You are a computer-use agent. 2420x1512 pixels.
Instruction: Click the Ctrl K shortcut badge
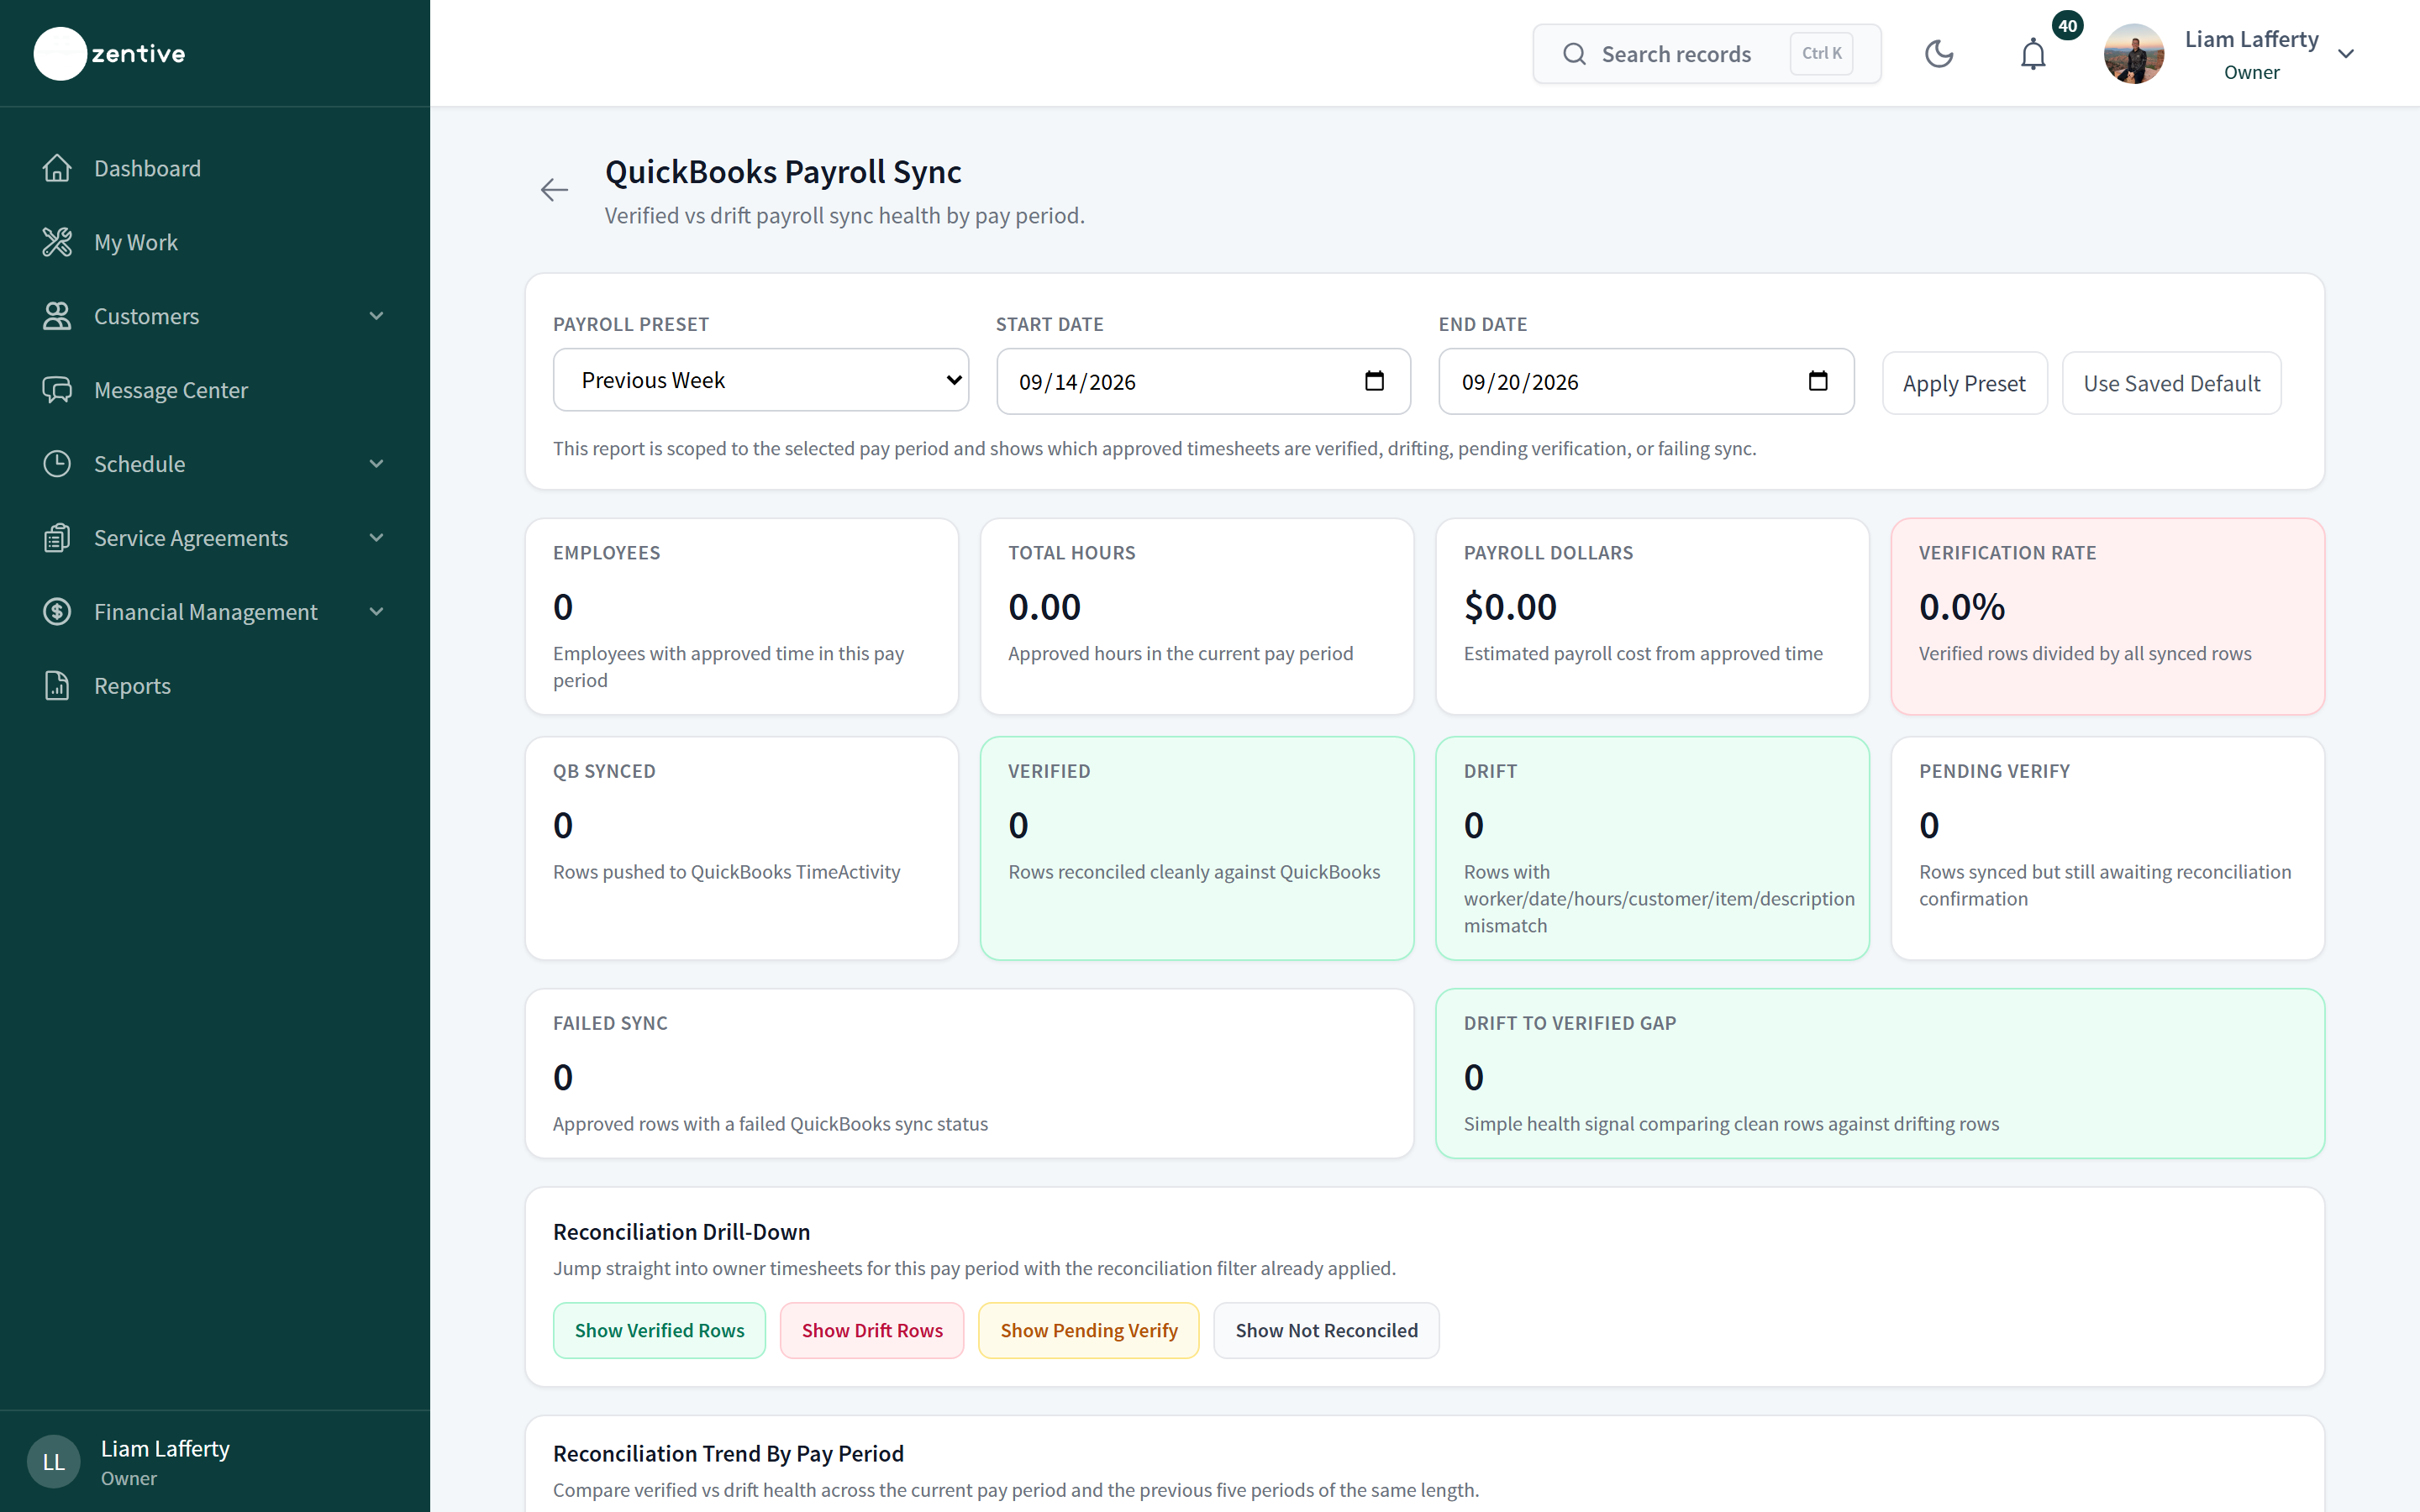[1821, 53]
